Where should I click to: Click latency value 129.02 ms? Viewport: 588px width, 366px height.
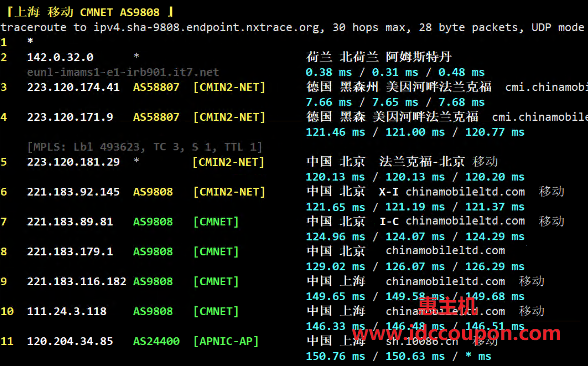[335, 266]
